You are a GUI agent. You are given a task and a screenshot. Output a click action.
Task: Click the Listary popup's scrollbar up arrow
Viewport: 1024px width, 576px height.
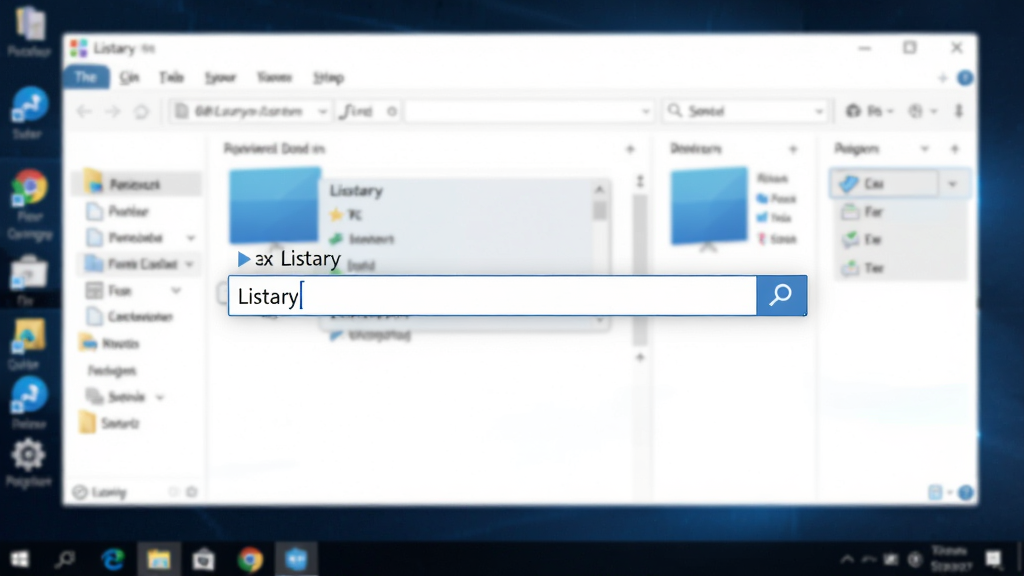600,189
